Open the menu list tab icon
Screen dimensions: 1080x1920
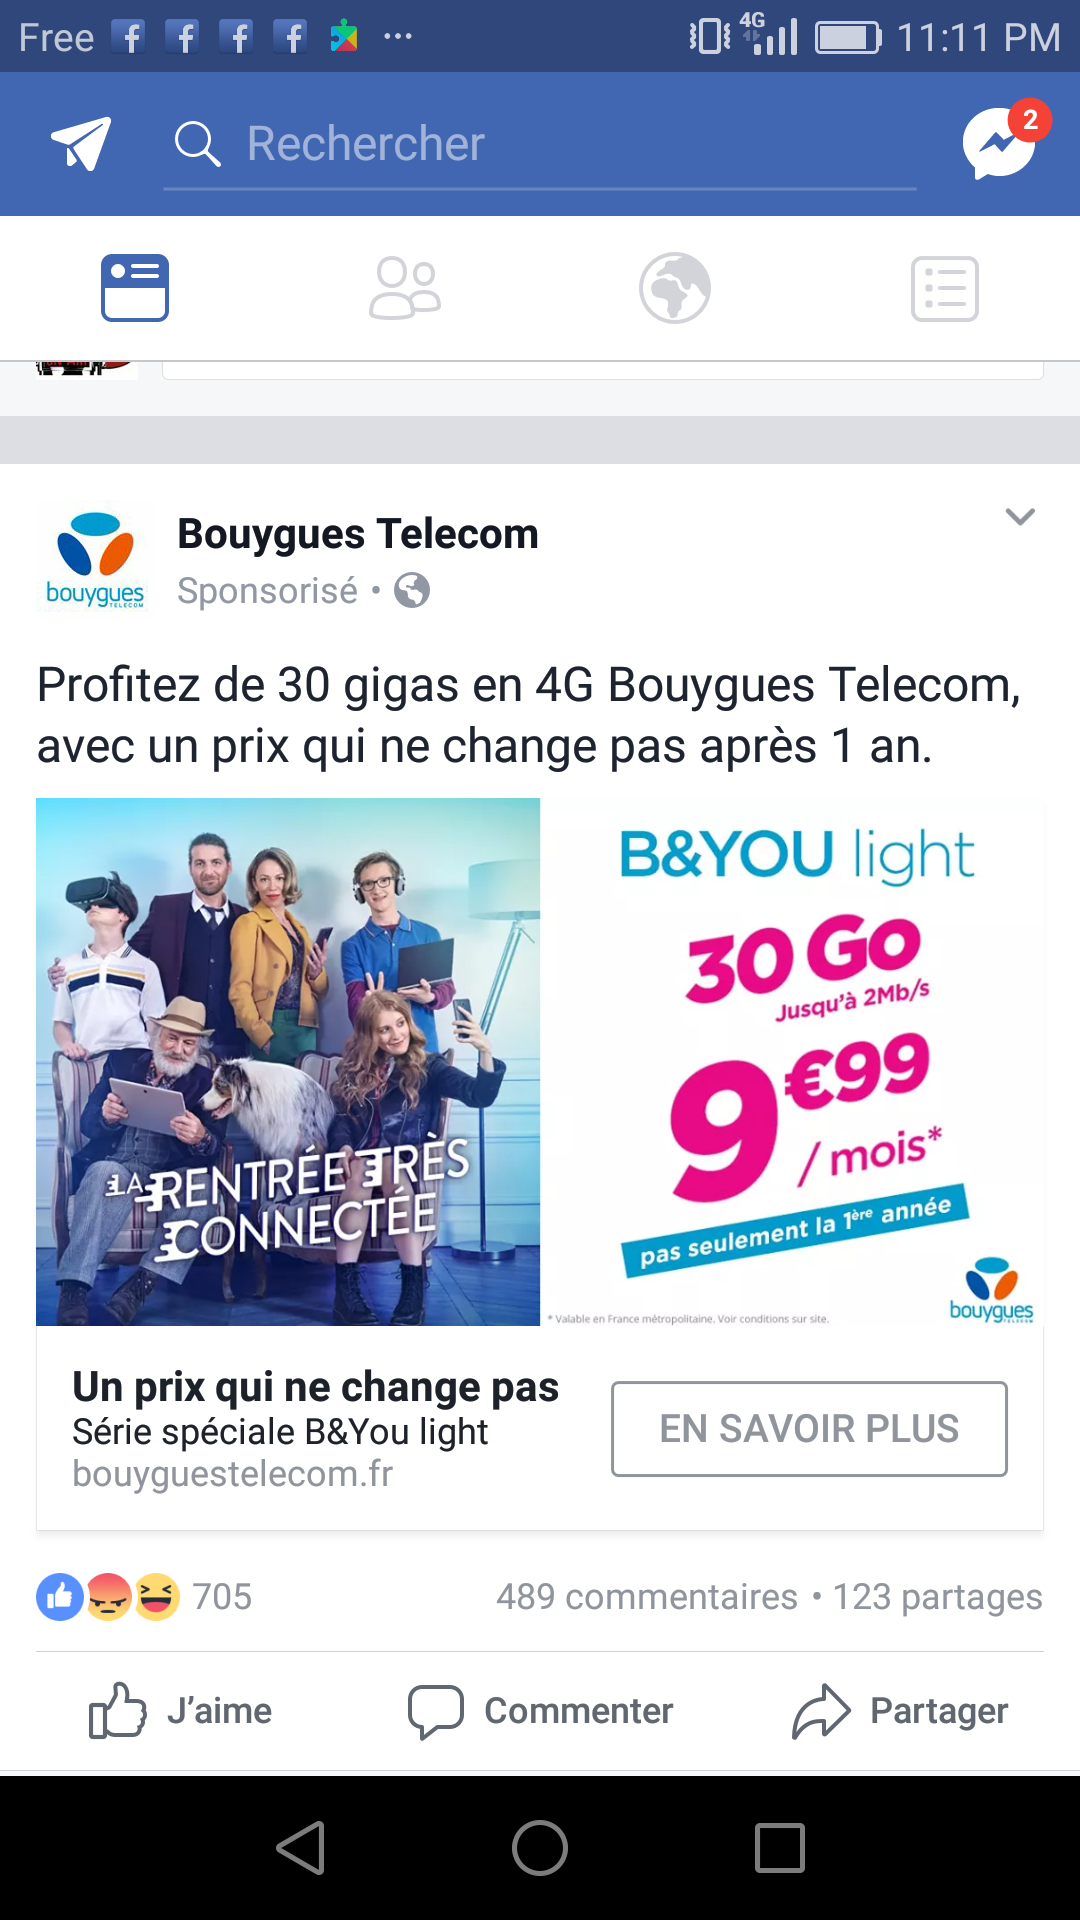945,288
